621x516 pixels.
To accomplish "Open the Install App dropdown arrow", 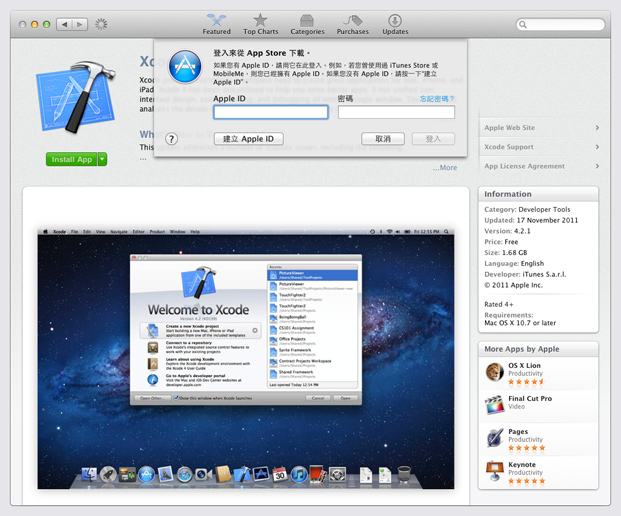I will point(102,159).
